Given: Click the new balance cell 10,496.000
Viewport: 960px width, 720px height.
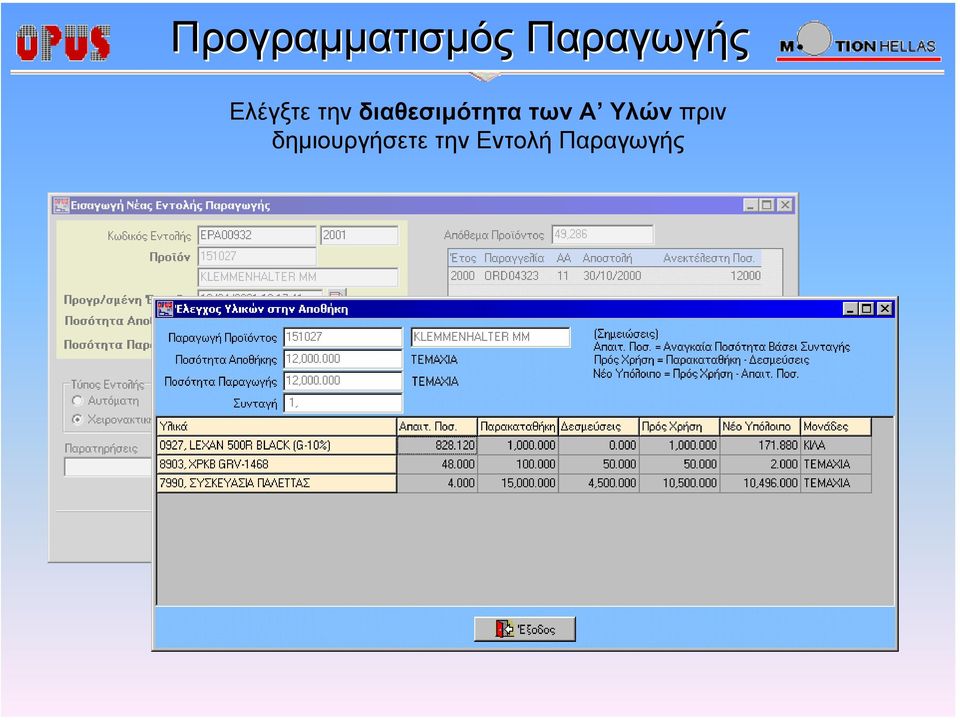Looking at the screenshot, I should [759, 483].
